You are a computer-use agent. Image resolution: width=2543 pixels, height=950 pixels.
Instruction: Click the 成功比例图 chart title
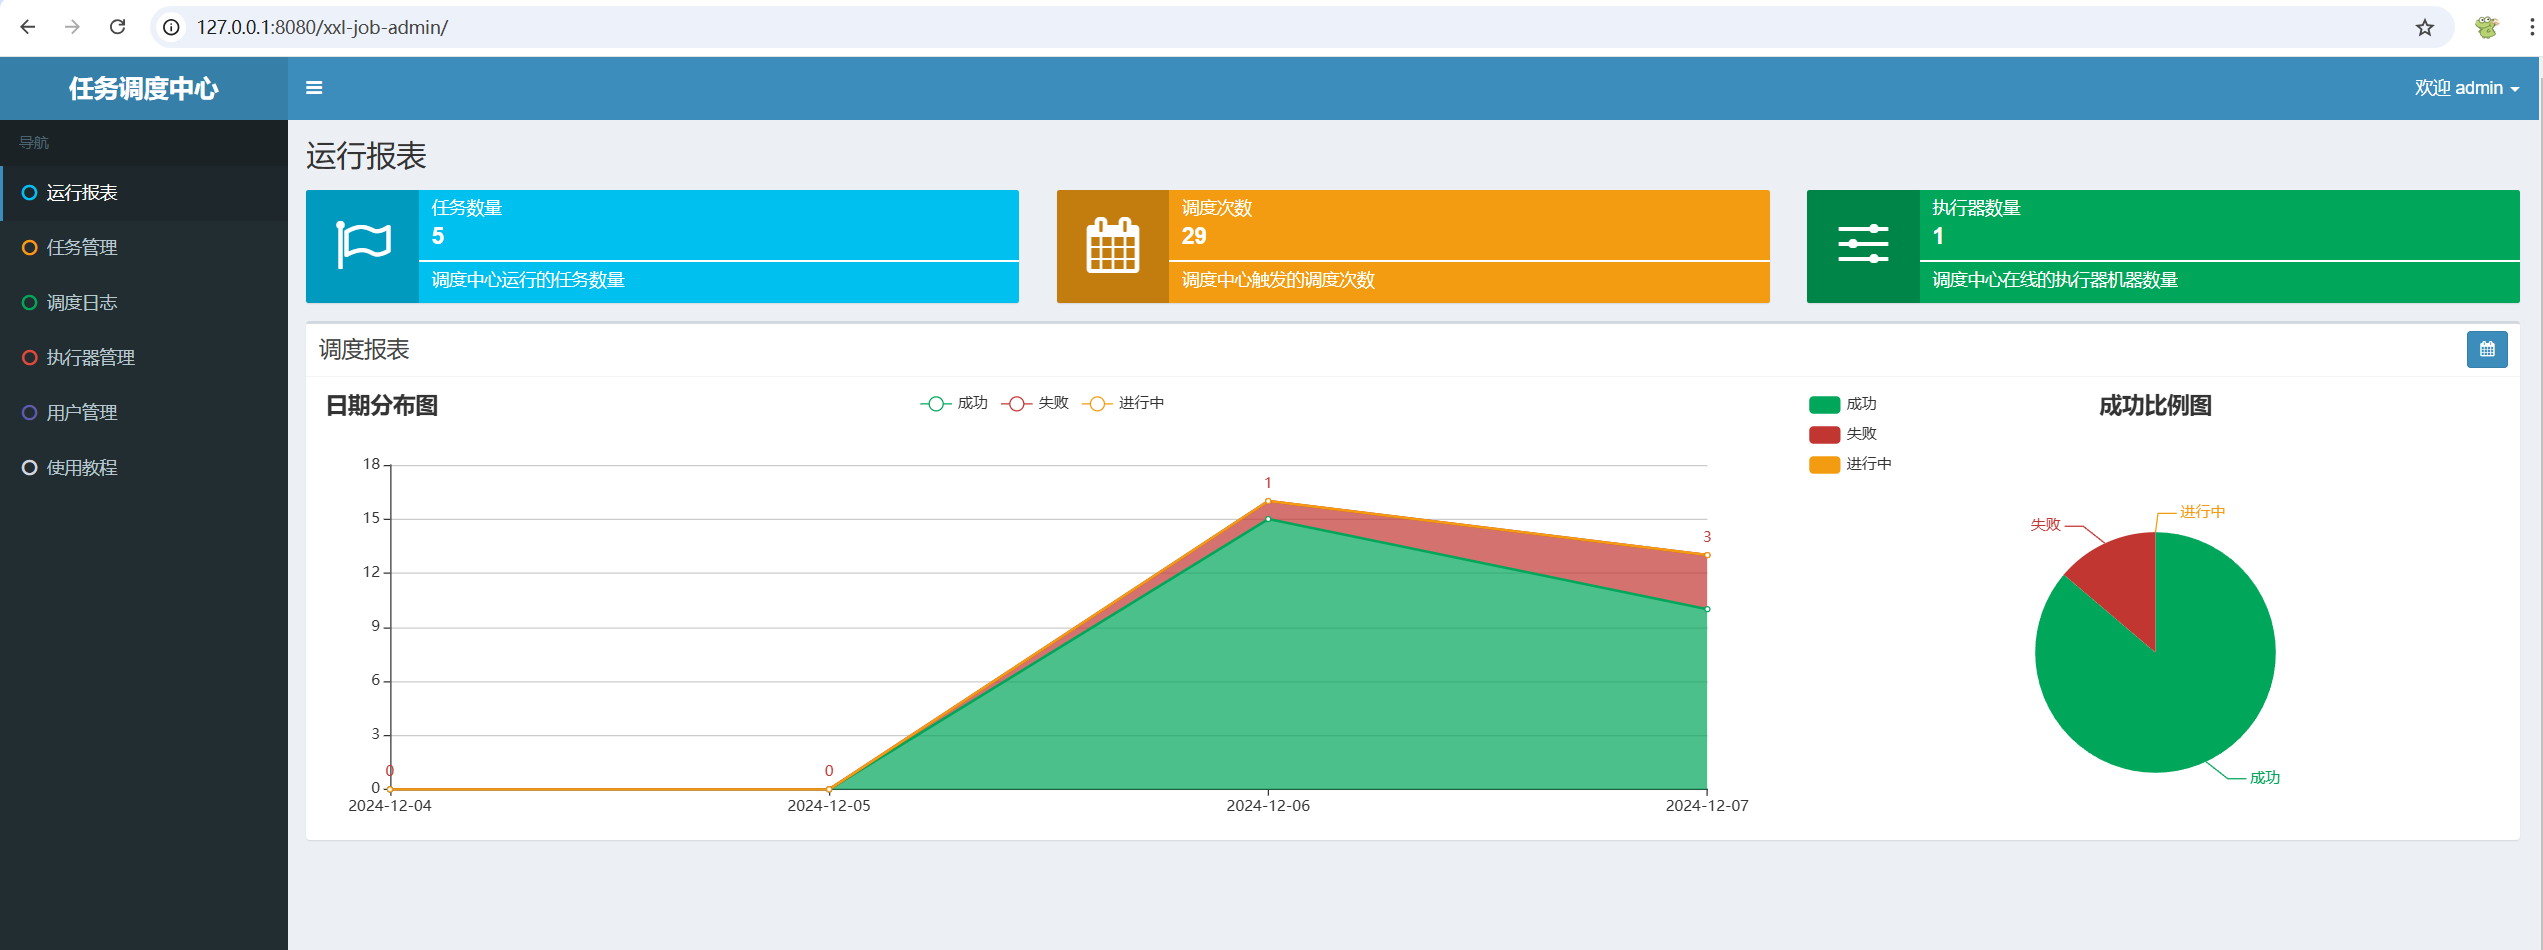2155,405
